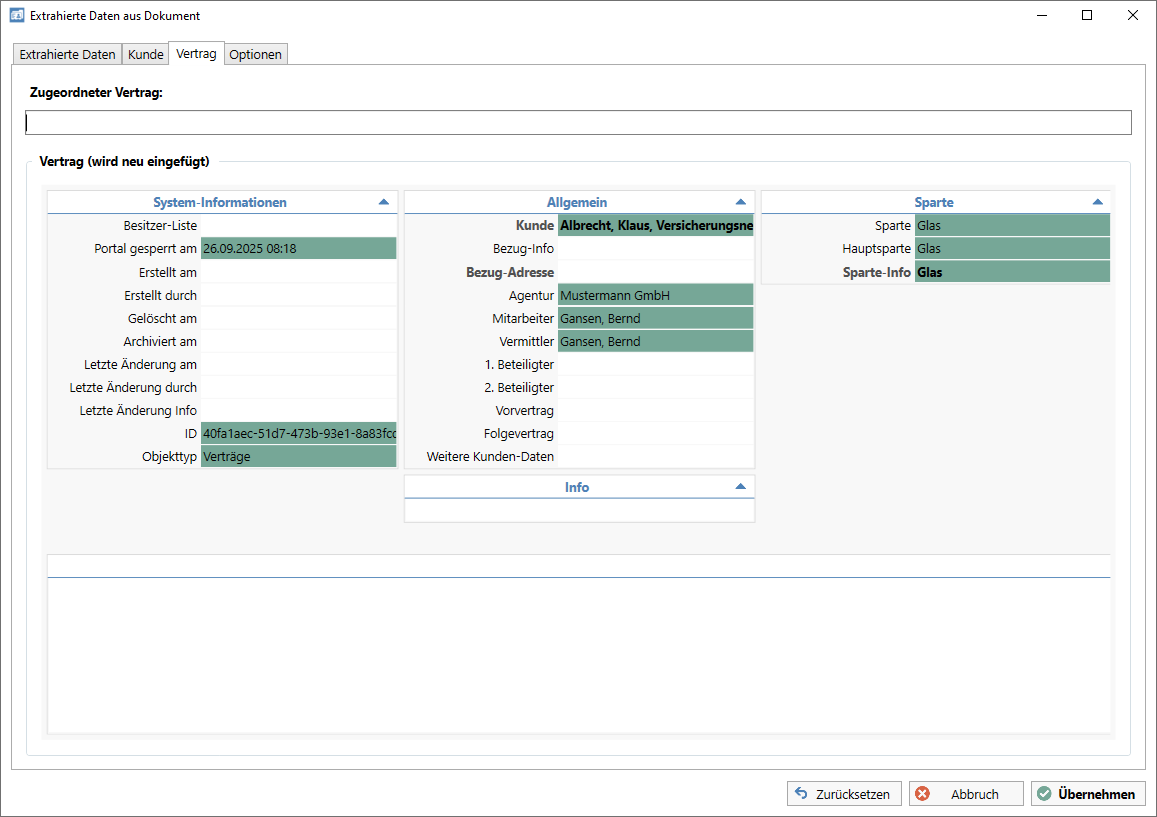Click the Objekttyp field Verträge
1157x817 pixels.
click(298, 457)
